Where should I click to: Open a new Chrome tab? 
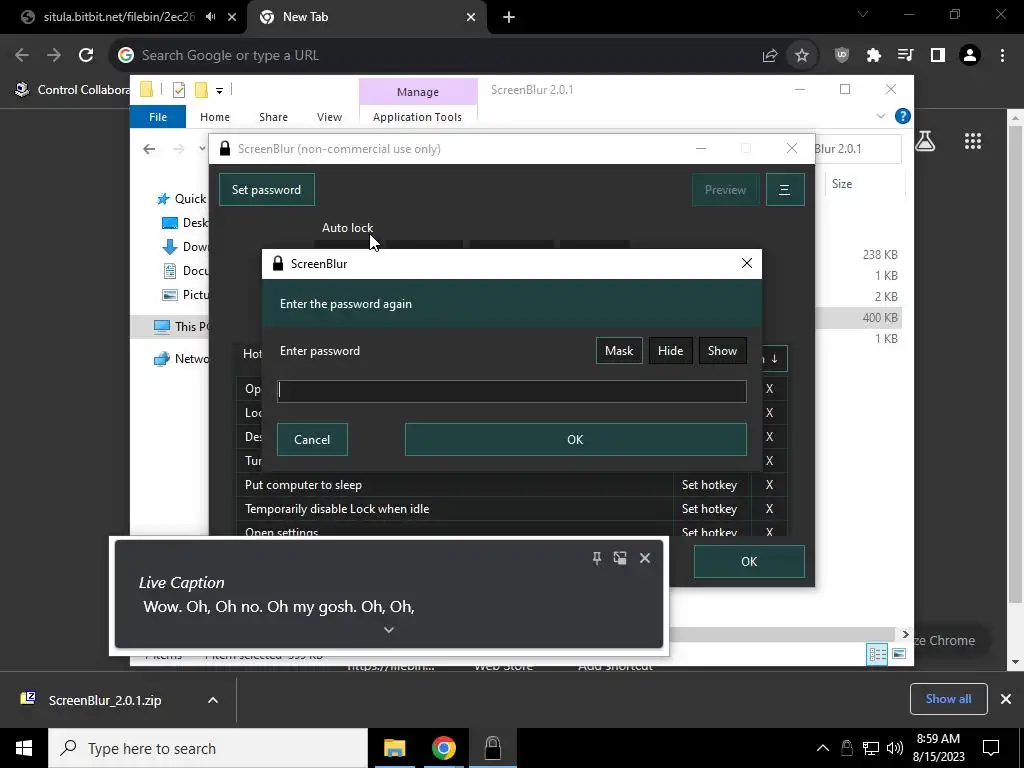click(x=509, y=17)
